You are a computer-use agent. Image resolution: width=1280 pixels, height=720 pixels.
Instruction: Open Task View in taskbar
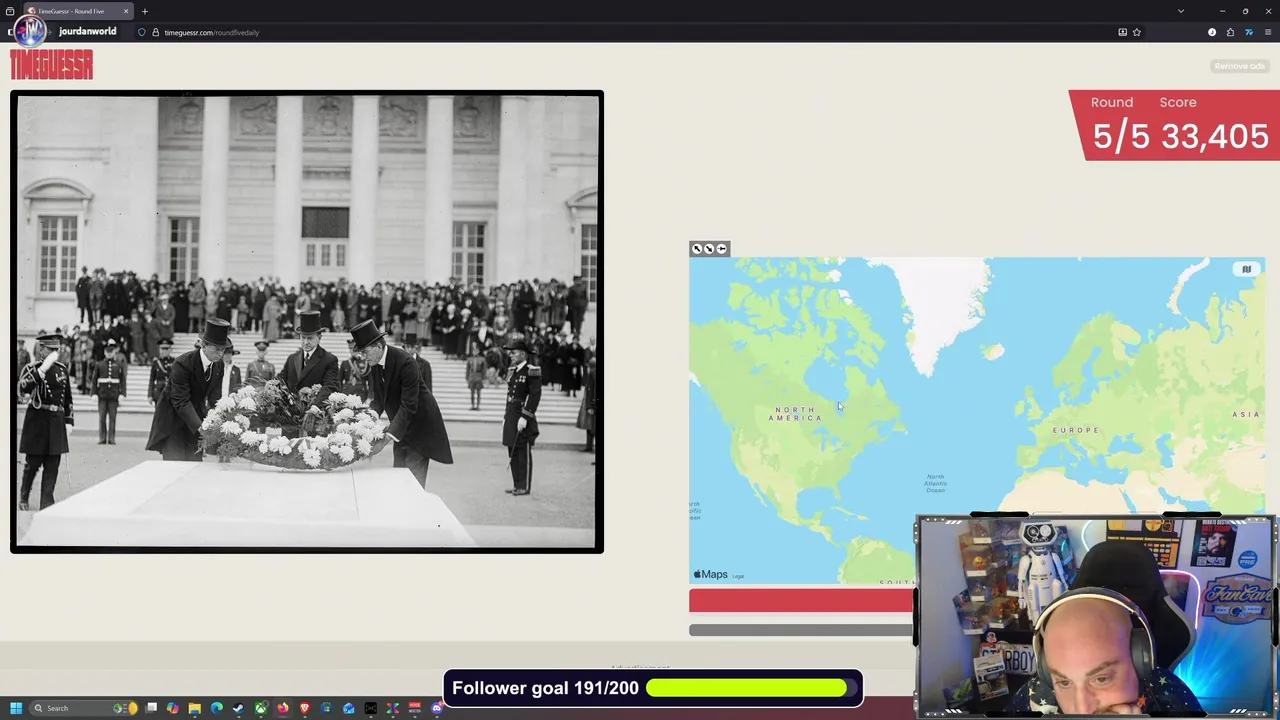coord(151,708)
